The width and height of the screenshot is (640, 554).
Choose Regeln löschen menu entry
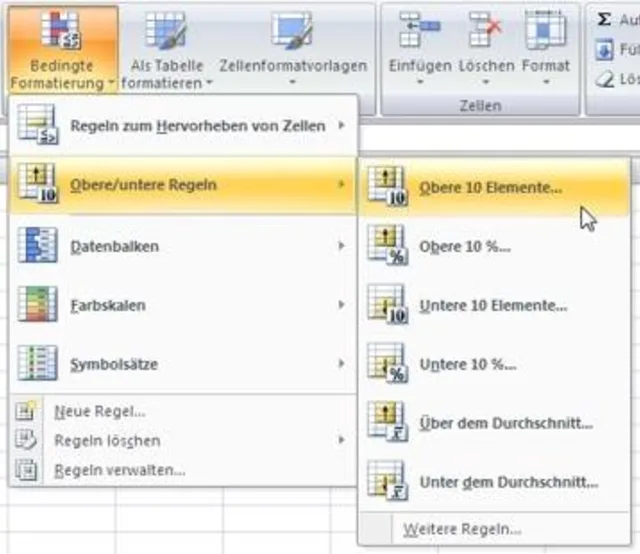(x=183, y=441)
